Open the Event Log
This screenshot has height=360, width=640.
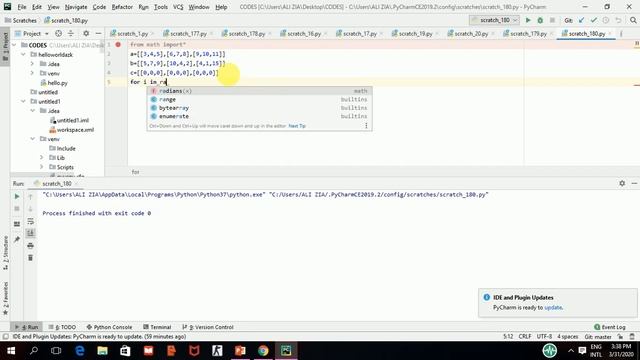610,327
